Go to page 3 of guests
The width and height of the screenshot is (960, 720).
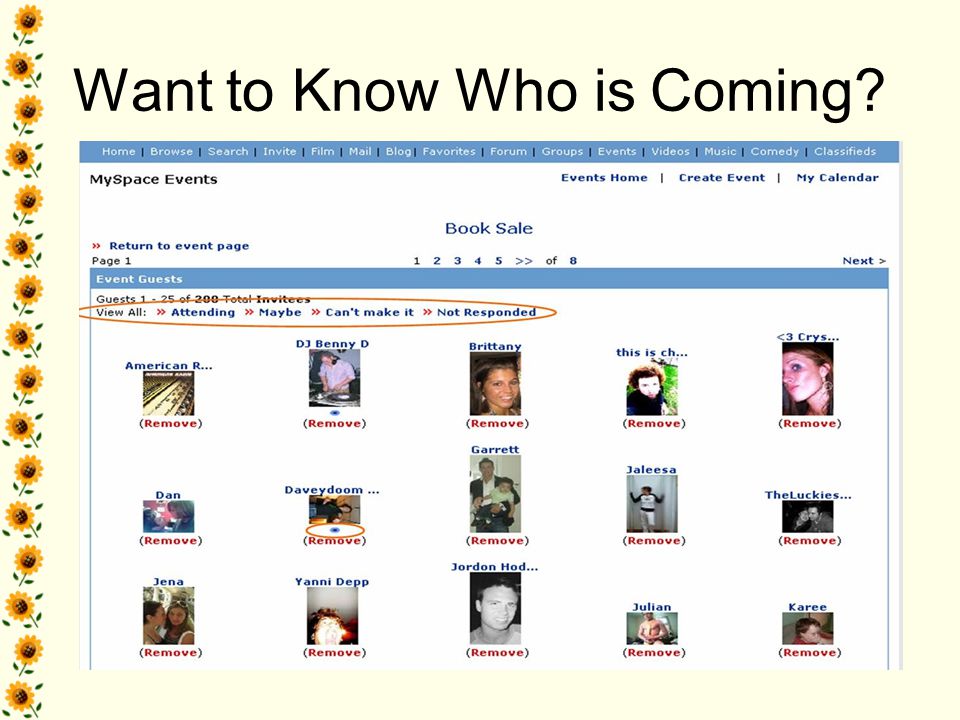(x=457, y=261)
